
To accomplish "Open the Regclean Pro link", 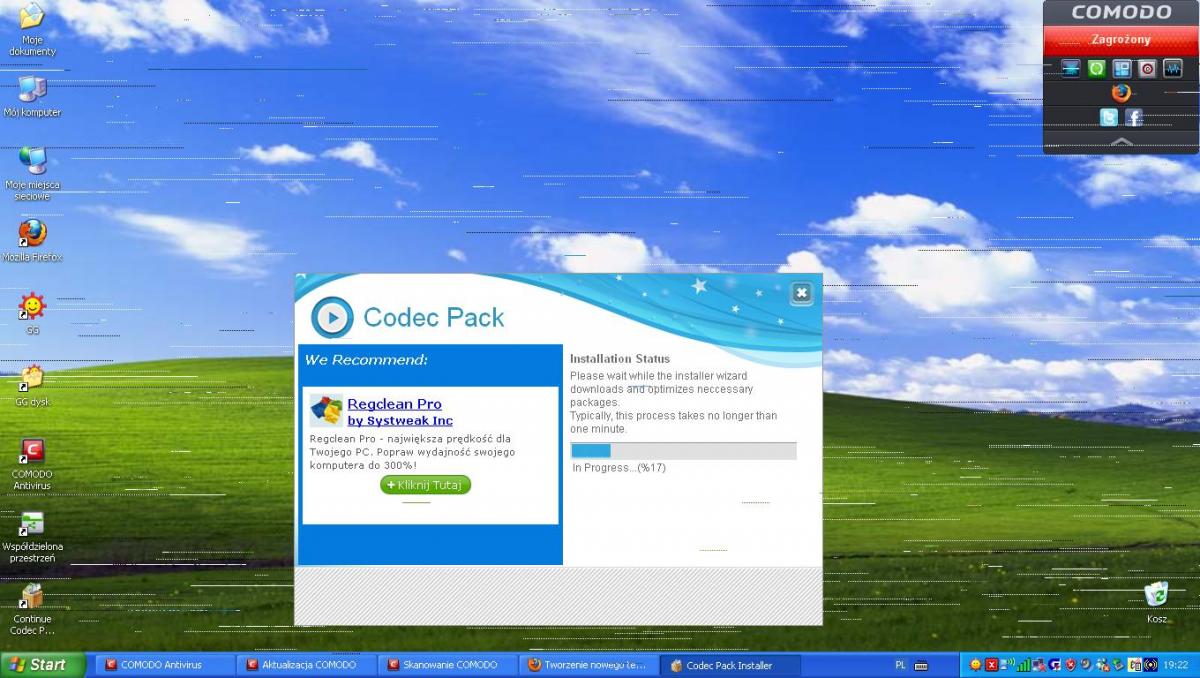I will (394, 404).
